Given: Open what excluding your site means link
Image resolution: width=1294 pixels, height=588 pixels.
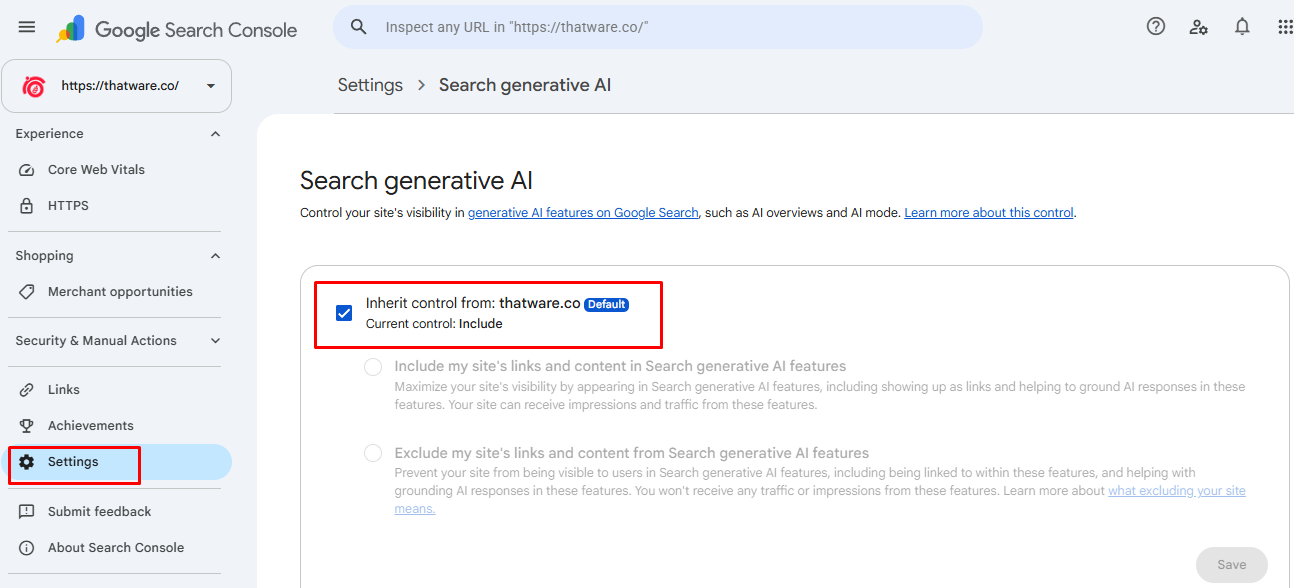Looking at the screenshot, I should pyautogui.click(x=1177, y=491).
